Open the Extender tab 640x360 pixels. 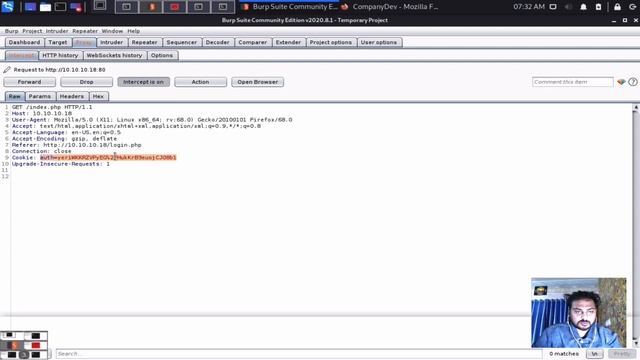click(288, 42)
